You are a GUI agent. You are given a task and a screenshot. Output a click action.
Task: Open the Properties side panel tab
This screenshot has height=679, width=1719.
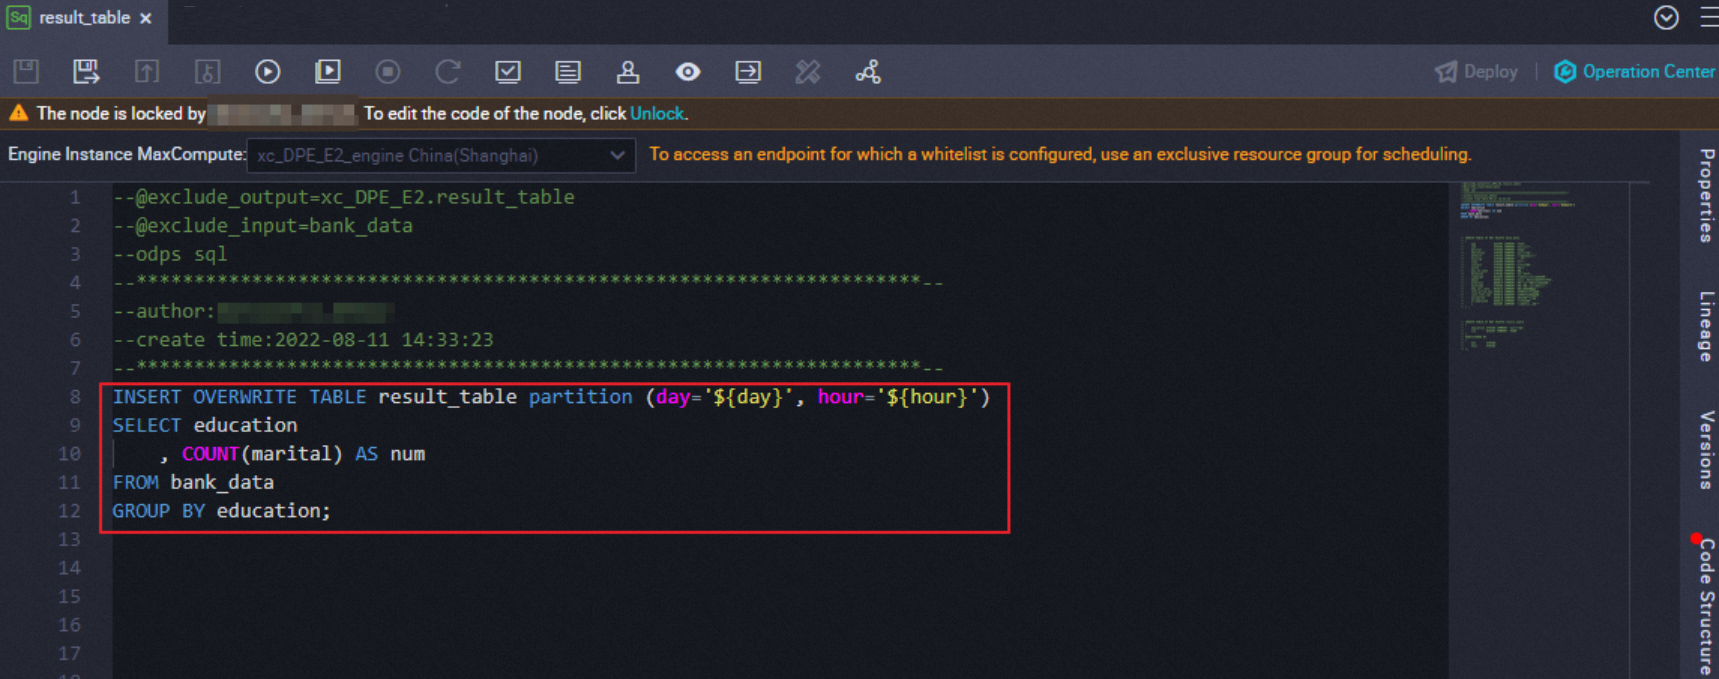[1706, 195]
